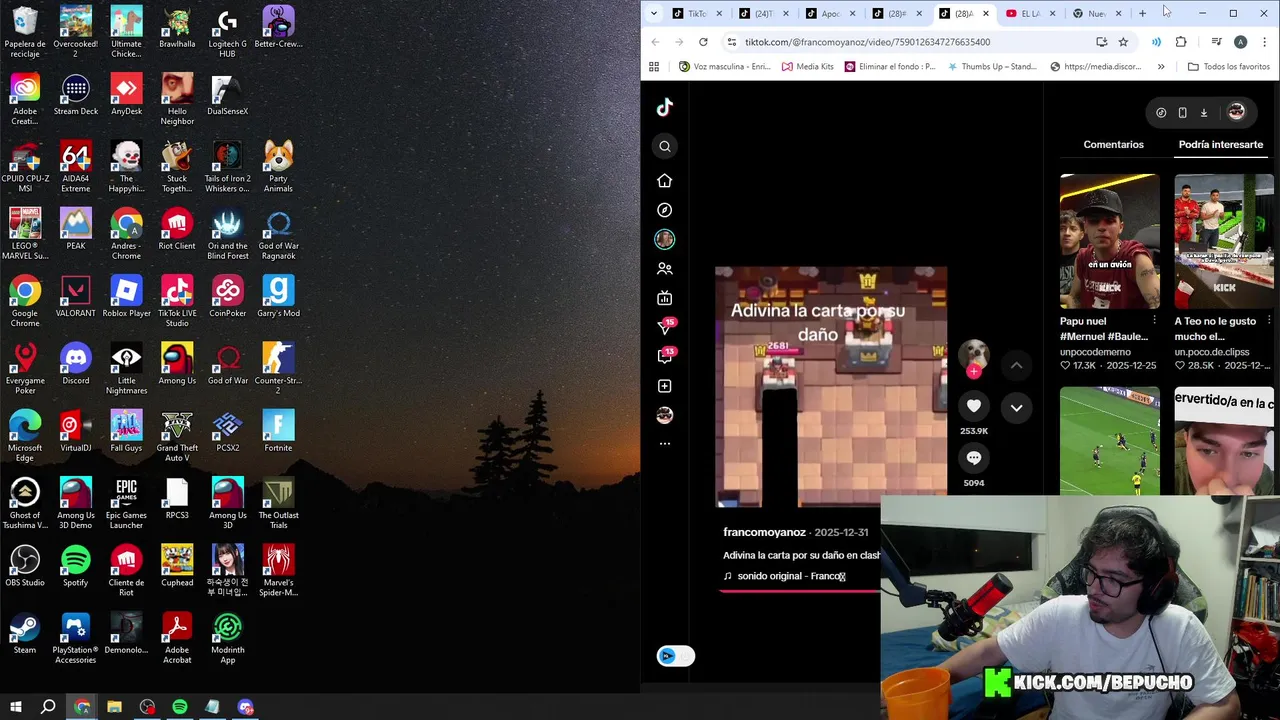Go to previous video up arrow
1280x720 pixels.
tap(1016, 366)
